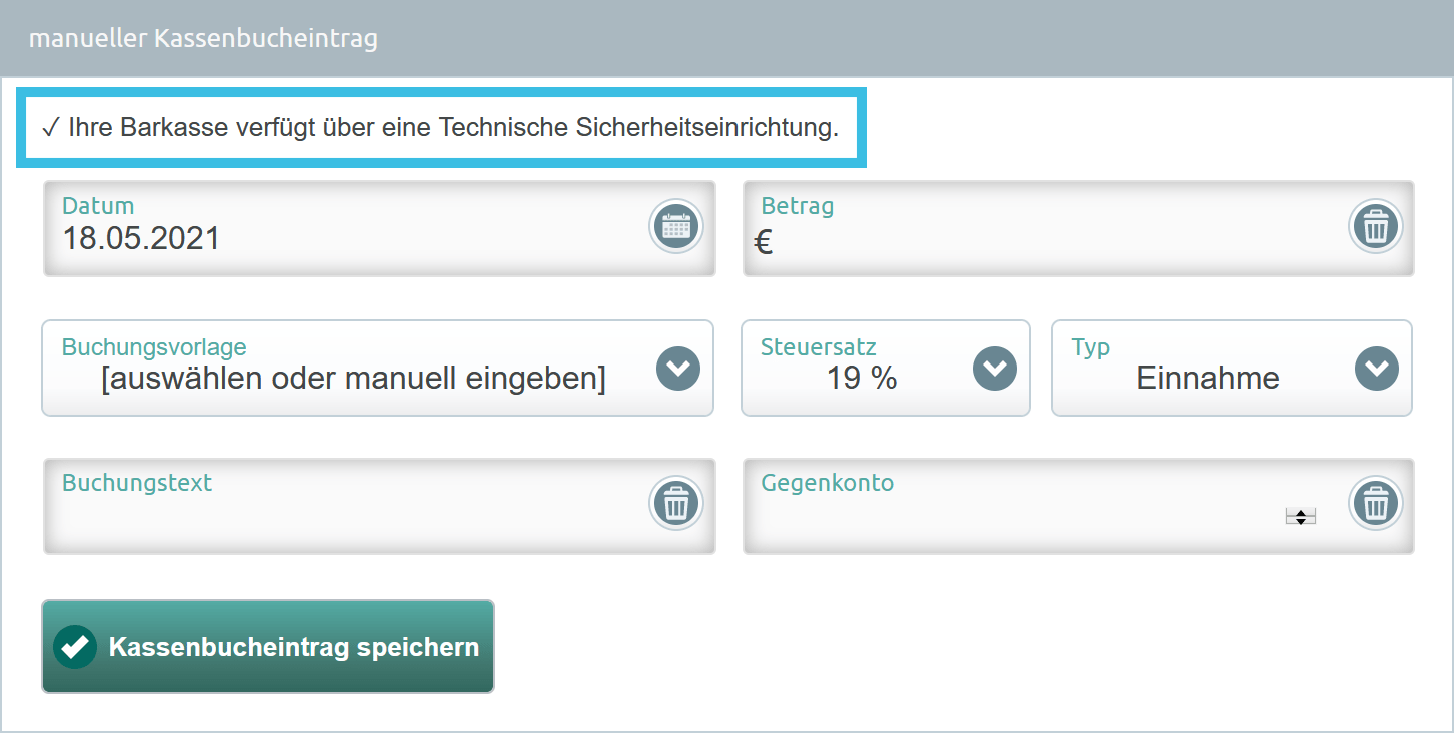The image size is (1454, 733).
Task: Click the checkmark icon on save button
Action: [x=75, y=646]
